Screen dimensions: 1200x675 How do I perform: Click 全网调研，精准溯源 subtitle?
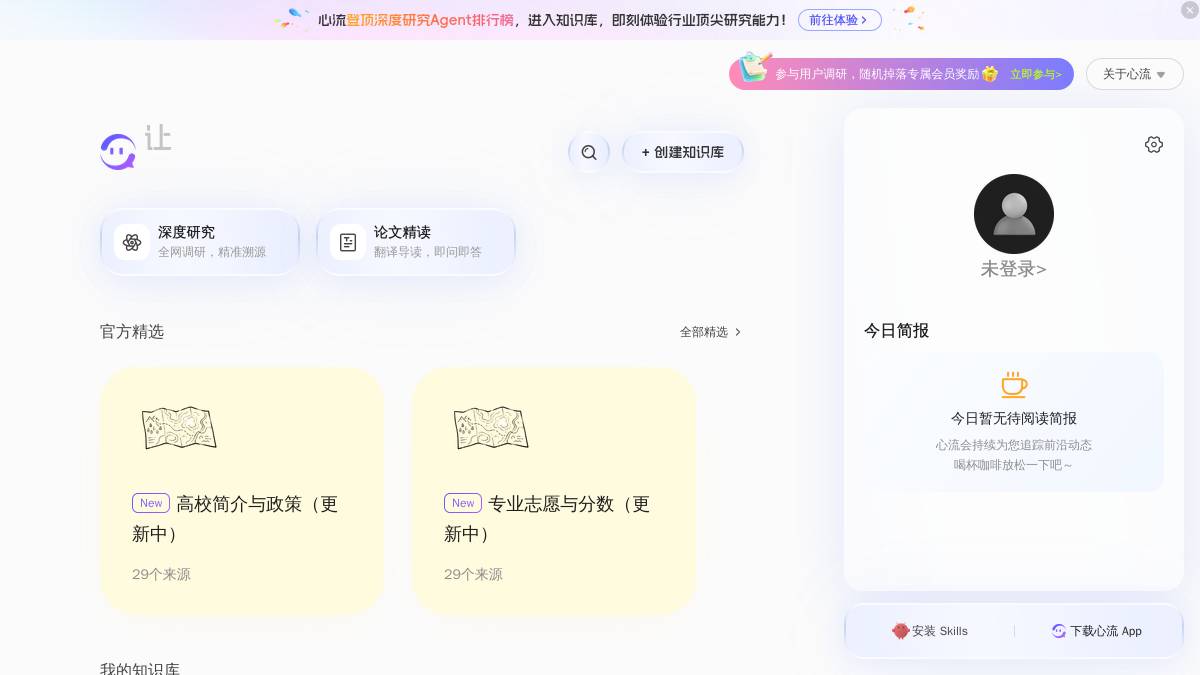(x=212, y=252)
